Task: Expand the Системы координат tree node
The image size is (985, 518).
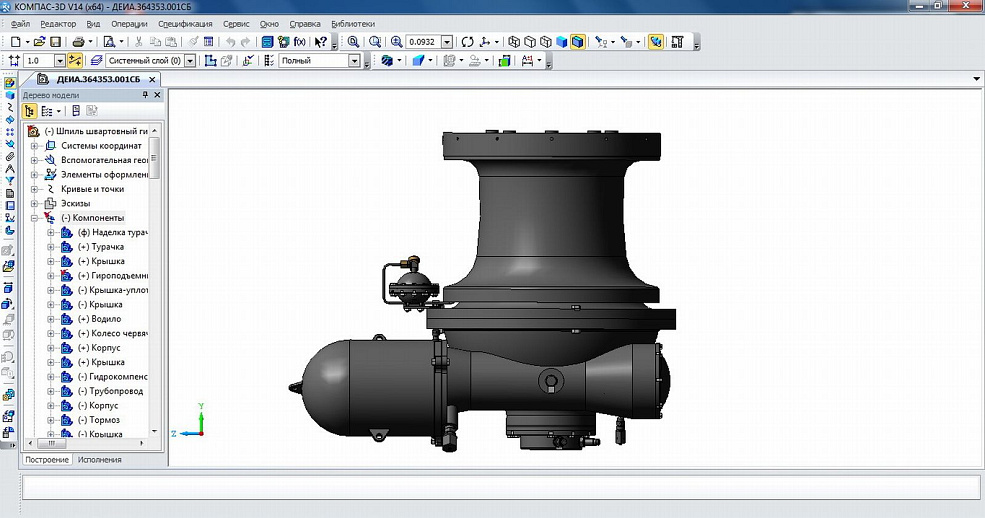Action: pos(35,145)
